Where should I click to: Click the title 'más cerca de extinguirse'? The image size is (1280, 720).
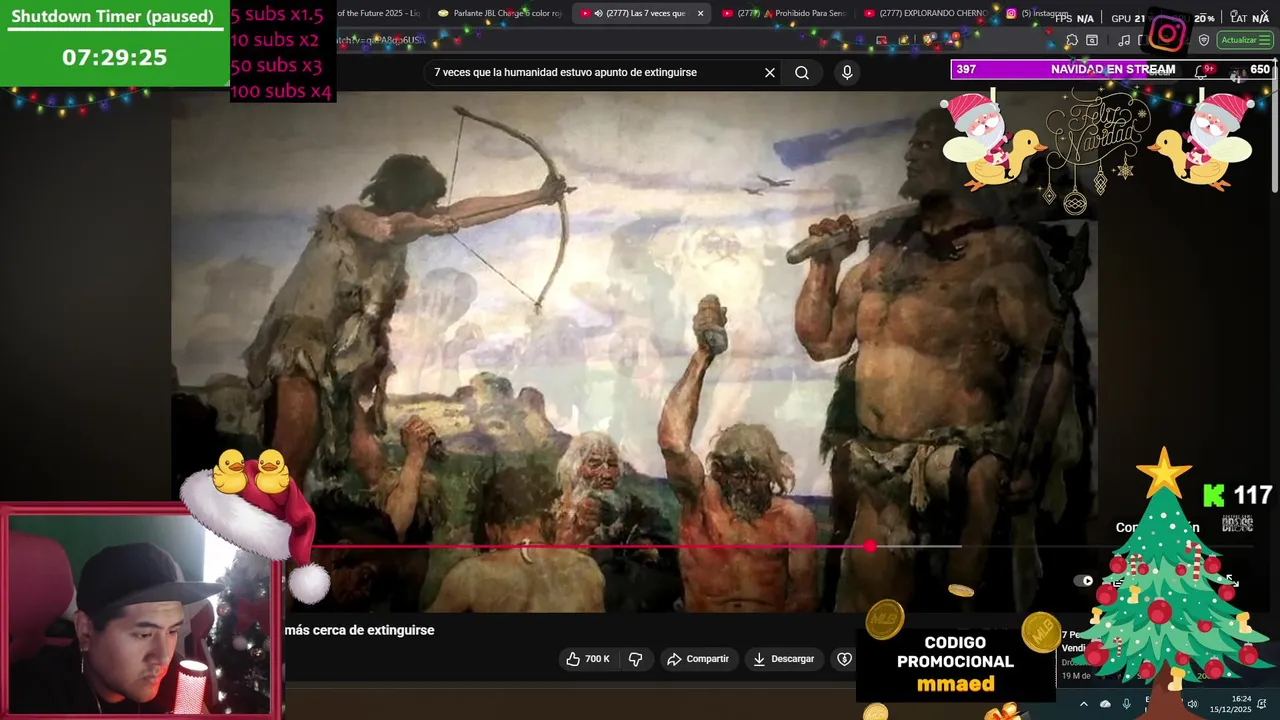[359, 630]
